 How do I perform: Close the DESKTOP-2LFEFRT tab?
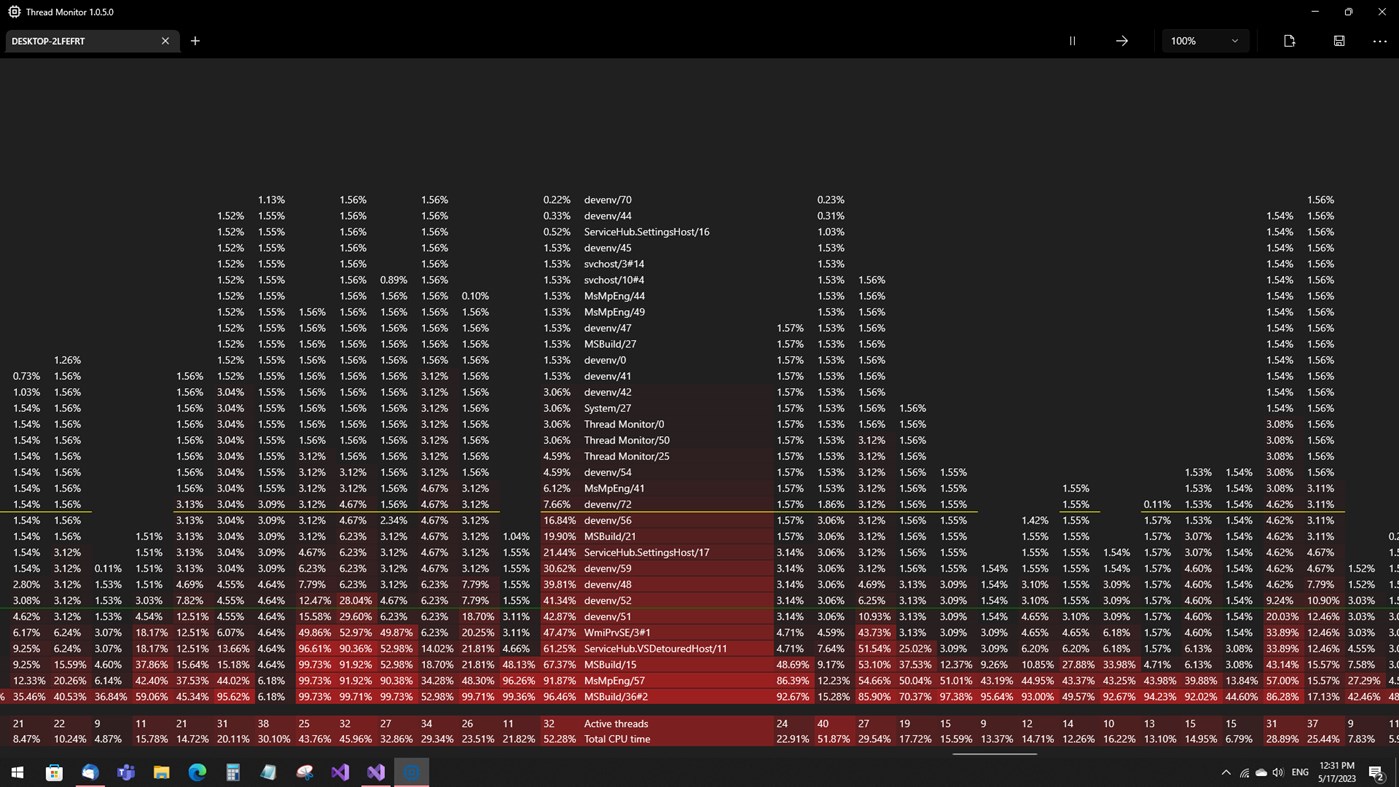click(165, 41)
